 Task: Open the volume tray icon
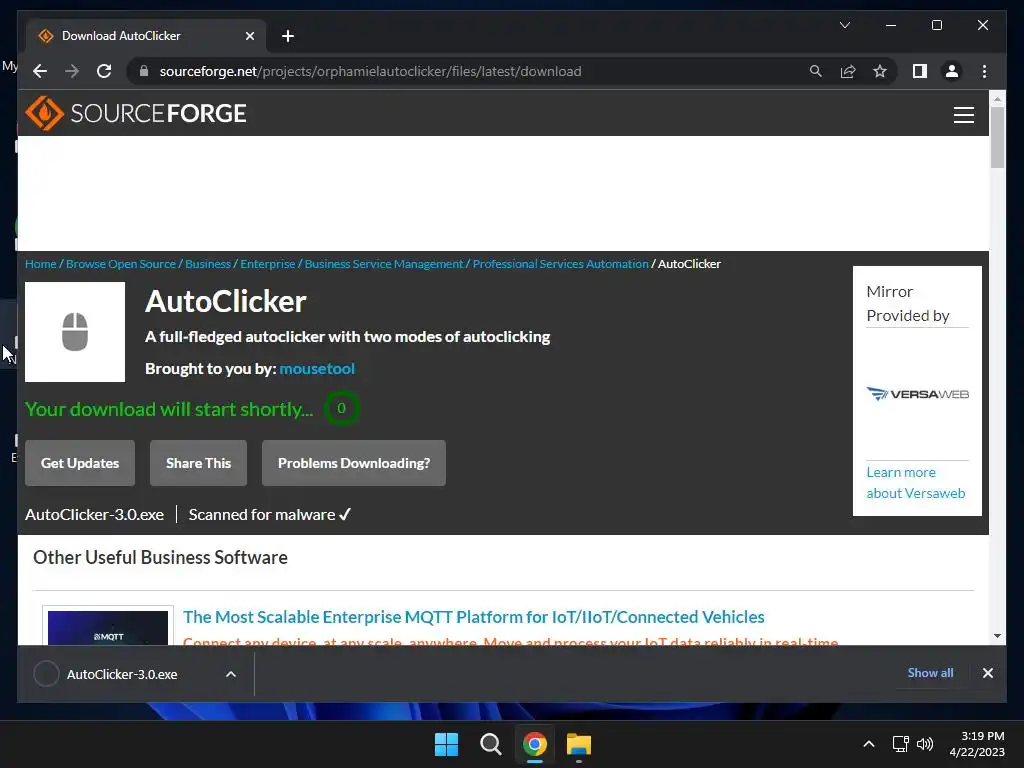[925, 744]
